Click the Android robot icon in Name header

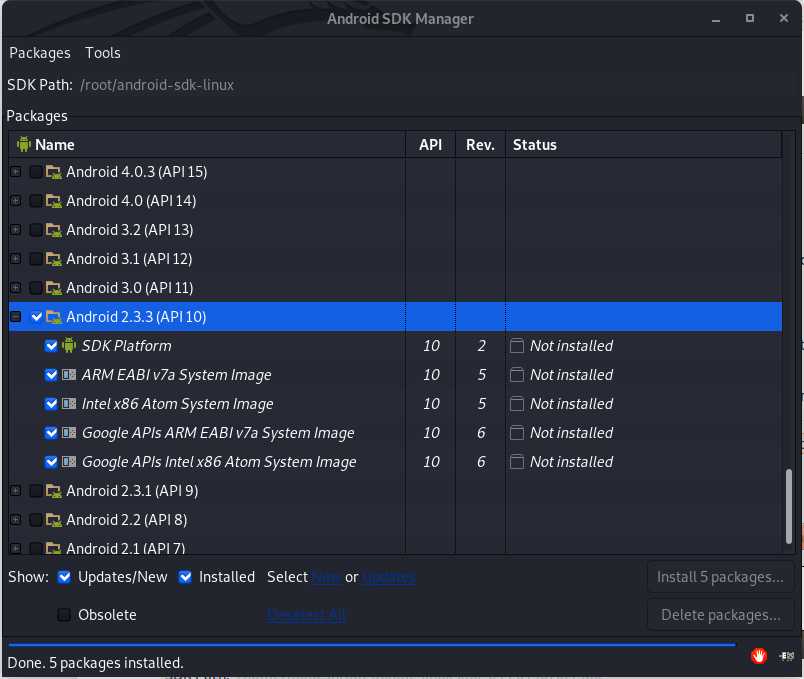pyautogui.click(x=24, y=145)
